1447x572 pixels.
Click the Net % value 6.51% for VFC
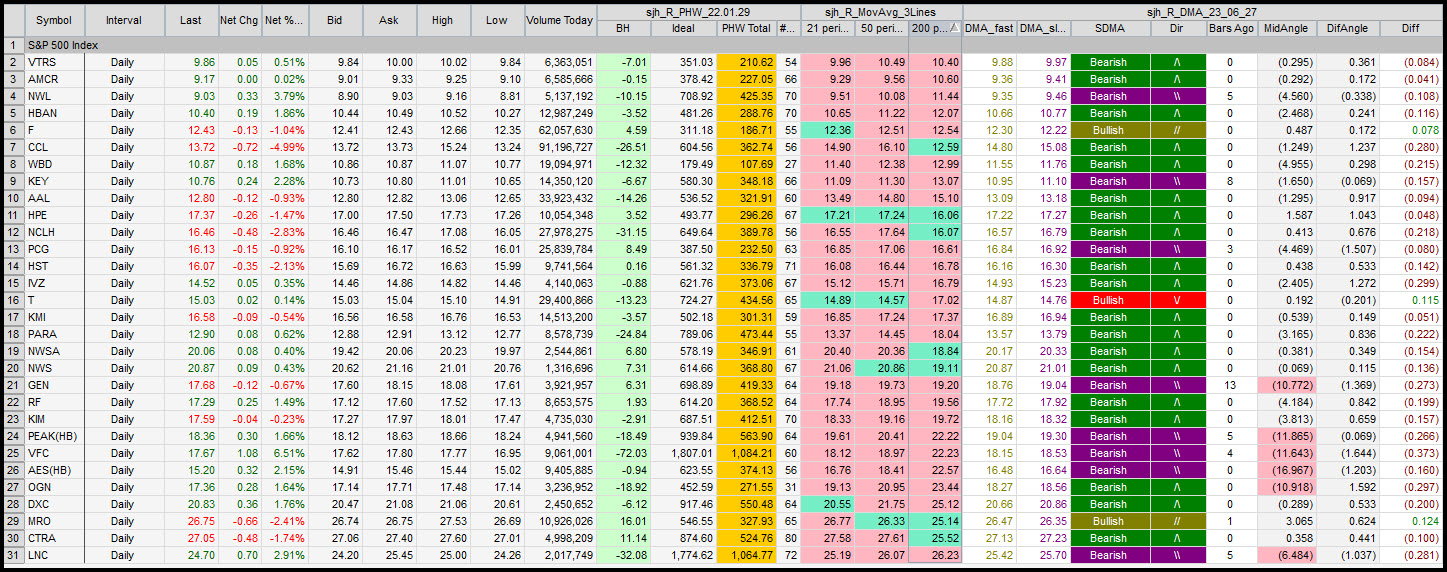coord(284,453)
